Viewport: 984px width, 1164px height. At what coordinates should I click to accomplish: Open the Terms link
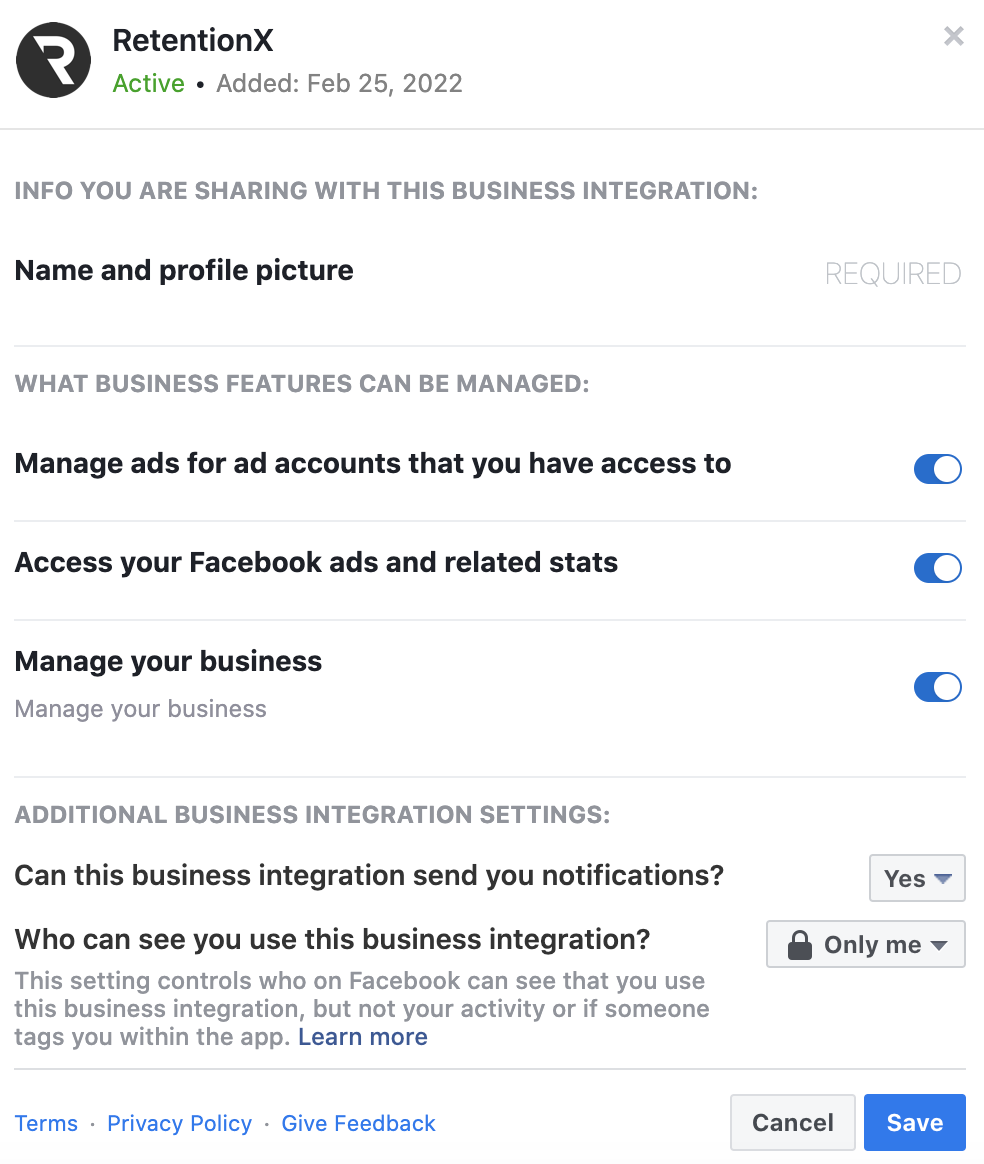(46, 1123)
